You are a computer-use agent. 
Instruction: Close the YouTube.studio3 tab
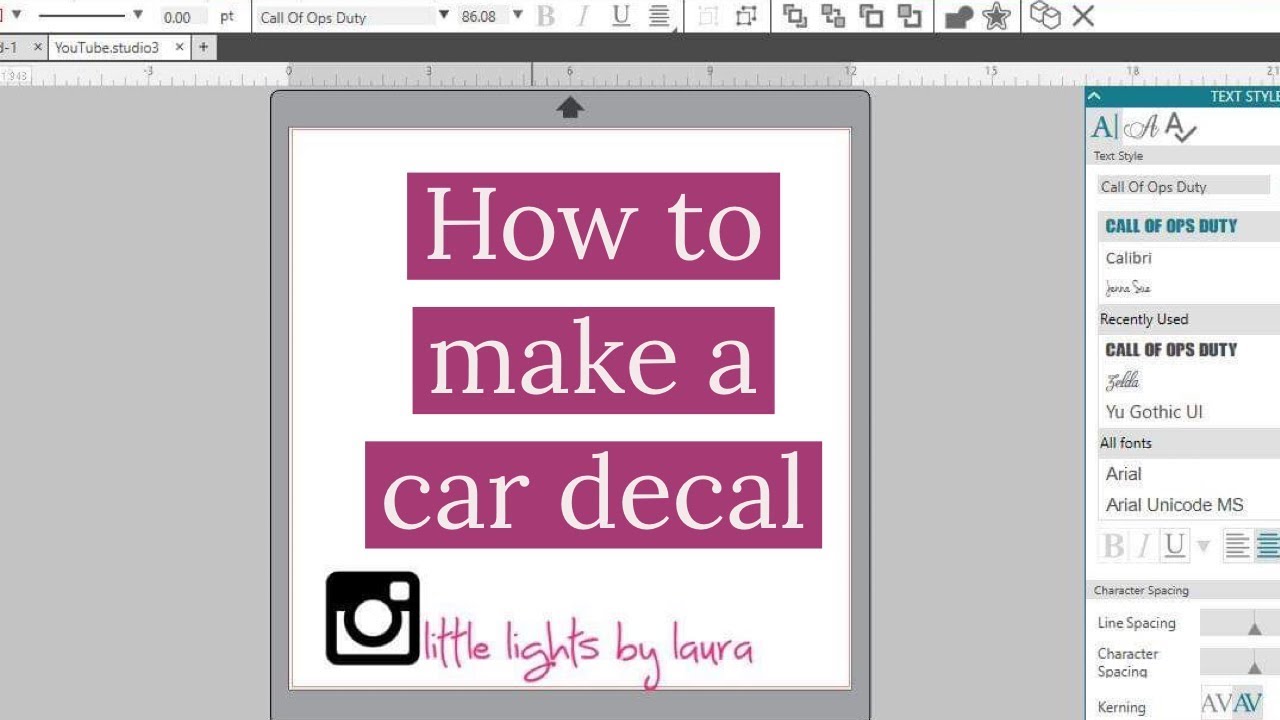point(180,47)
